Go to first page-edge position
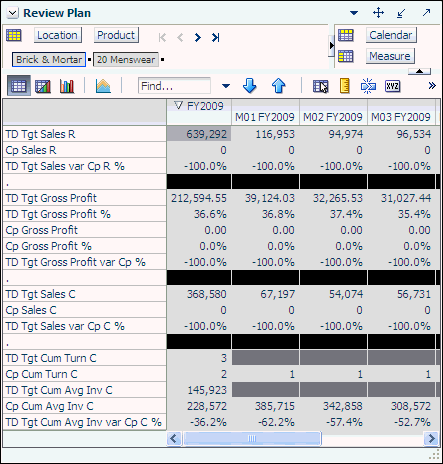The image size is (443, 464). point(162,38)
